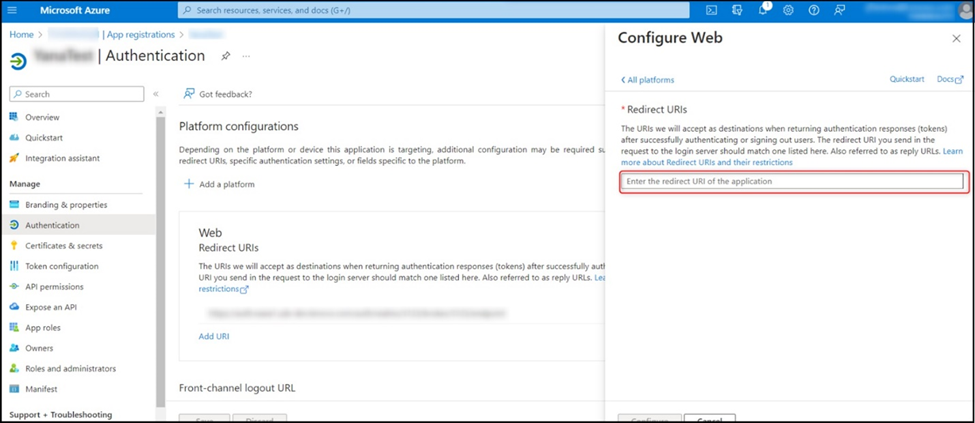
Task: Open the more options ellipsis in title
Action: (x=246, y=56)
